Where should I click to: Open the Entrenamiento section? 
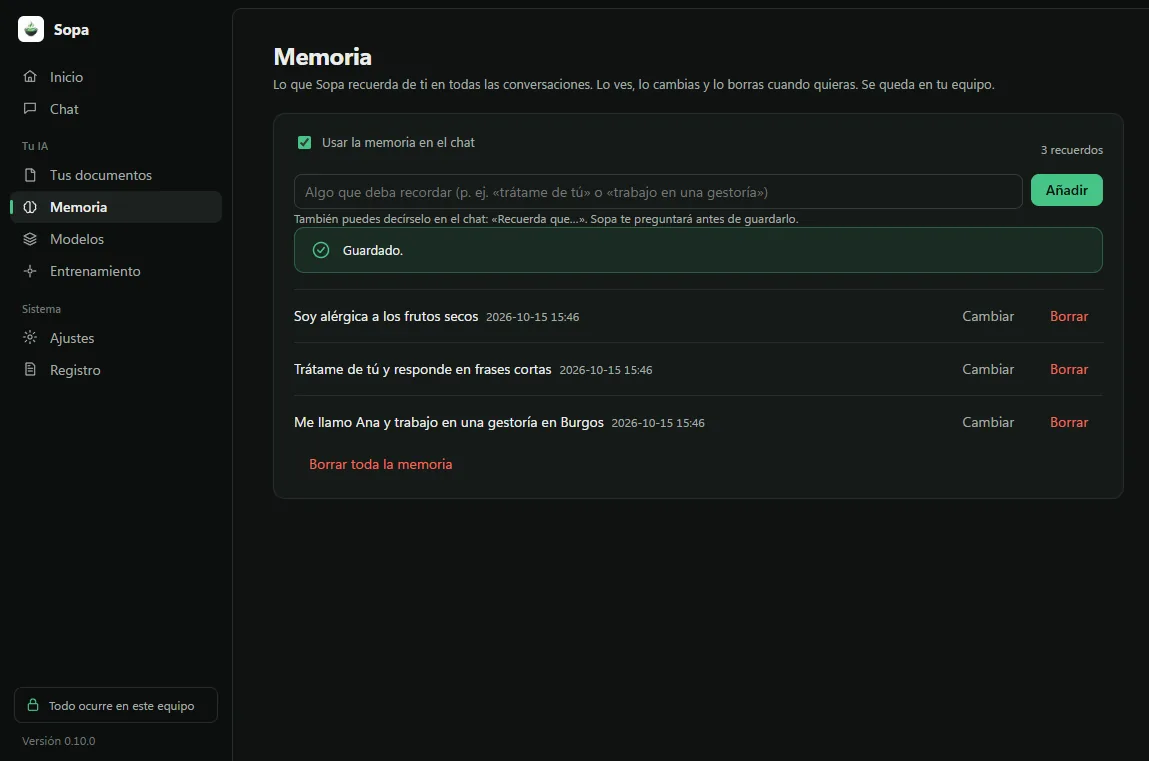tap(116, 271)
